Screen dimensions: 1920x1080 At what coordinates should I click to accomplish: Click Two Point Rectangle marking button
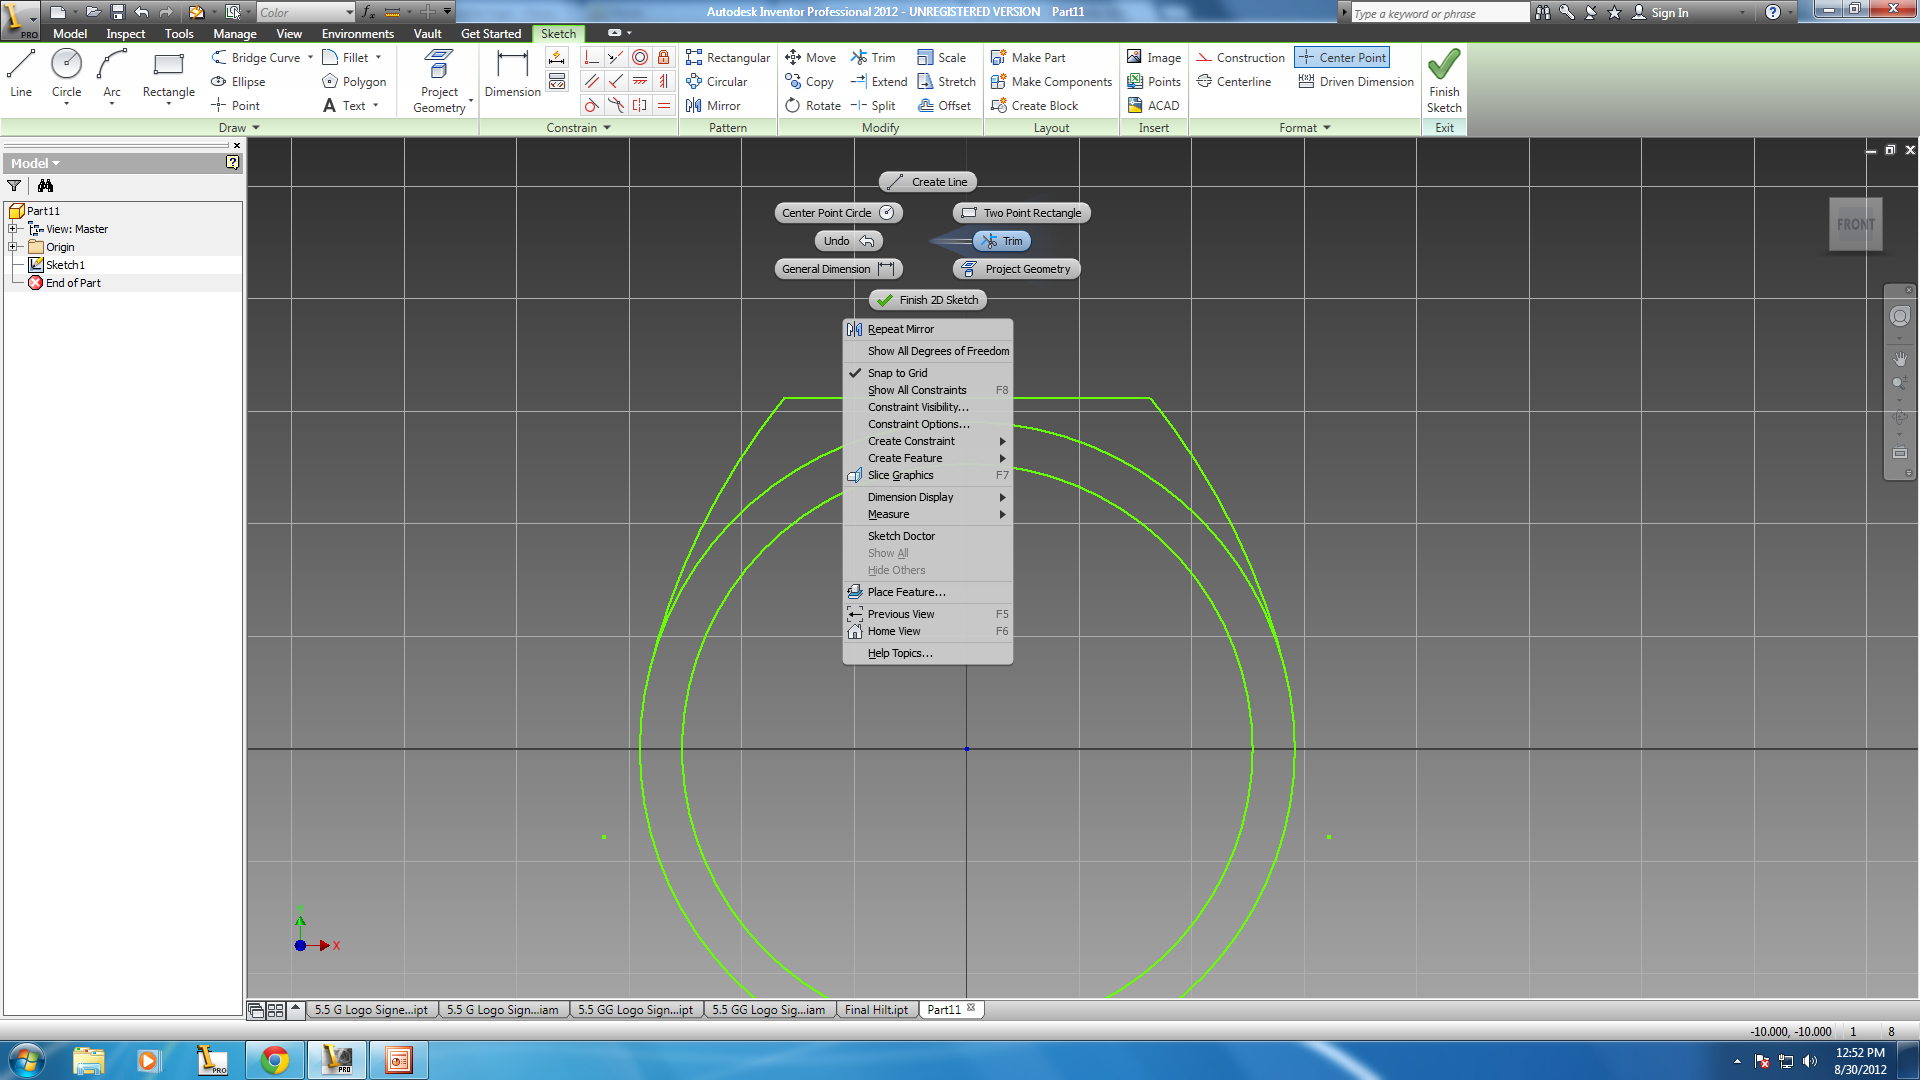(1021, 213)
